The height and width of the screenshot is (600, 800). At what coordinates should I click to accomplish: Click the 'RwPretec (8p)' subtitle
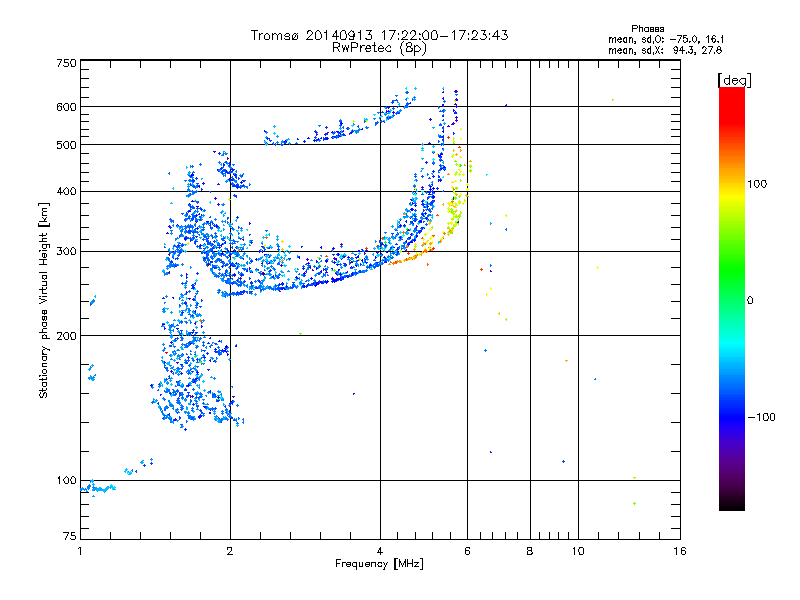[x=379, y=48]
